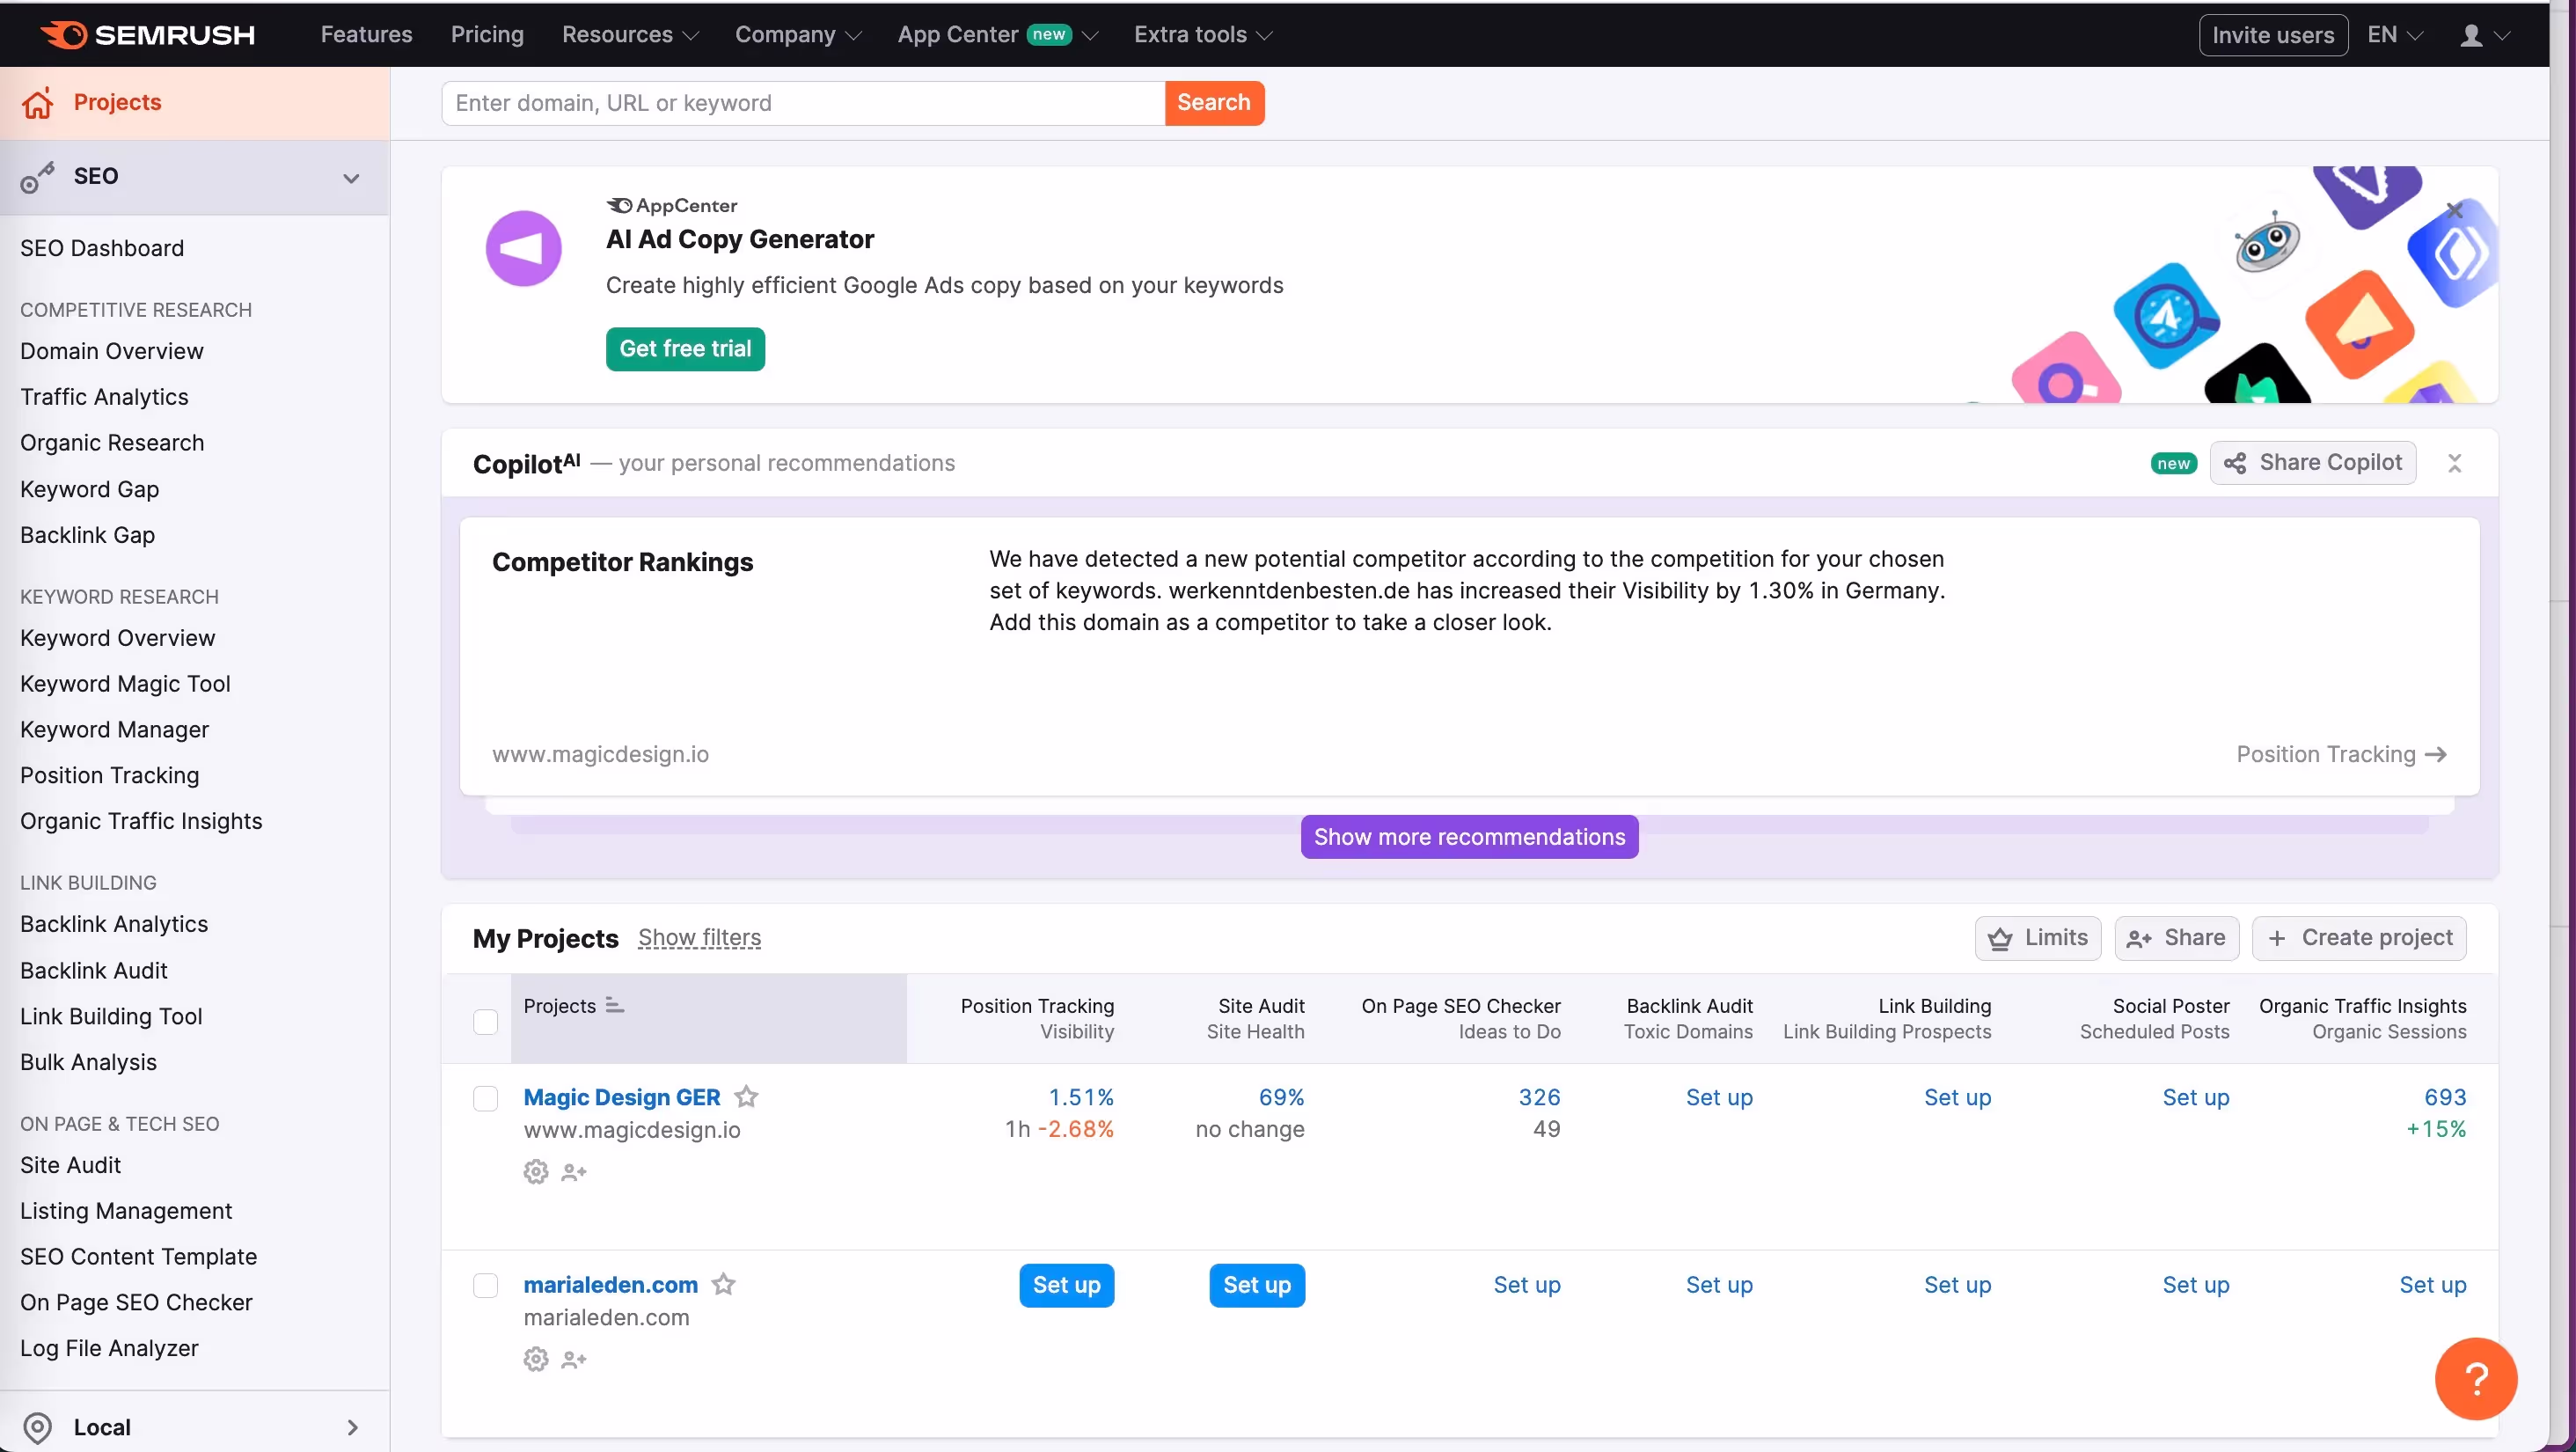
Task: Check the Magic Design GER row checkbox
Action: click(486, 1098)
